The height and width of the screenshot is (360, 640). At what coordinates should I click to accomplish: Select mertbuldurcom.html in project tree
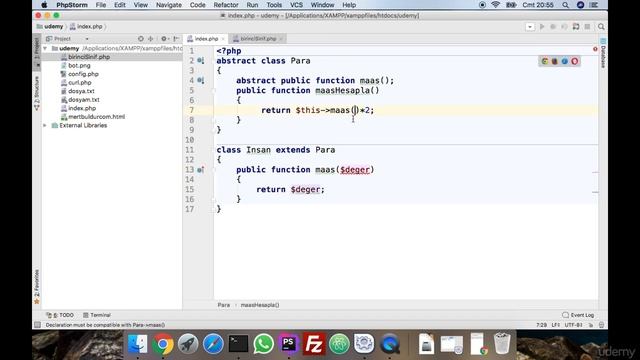tap(96, 117)
